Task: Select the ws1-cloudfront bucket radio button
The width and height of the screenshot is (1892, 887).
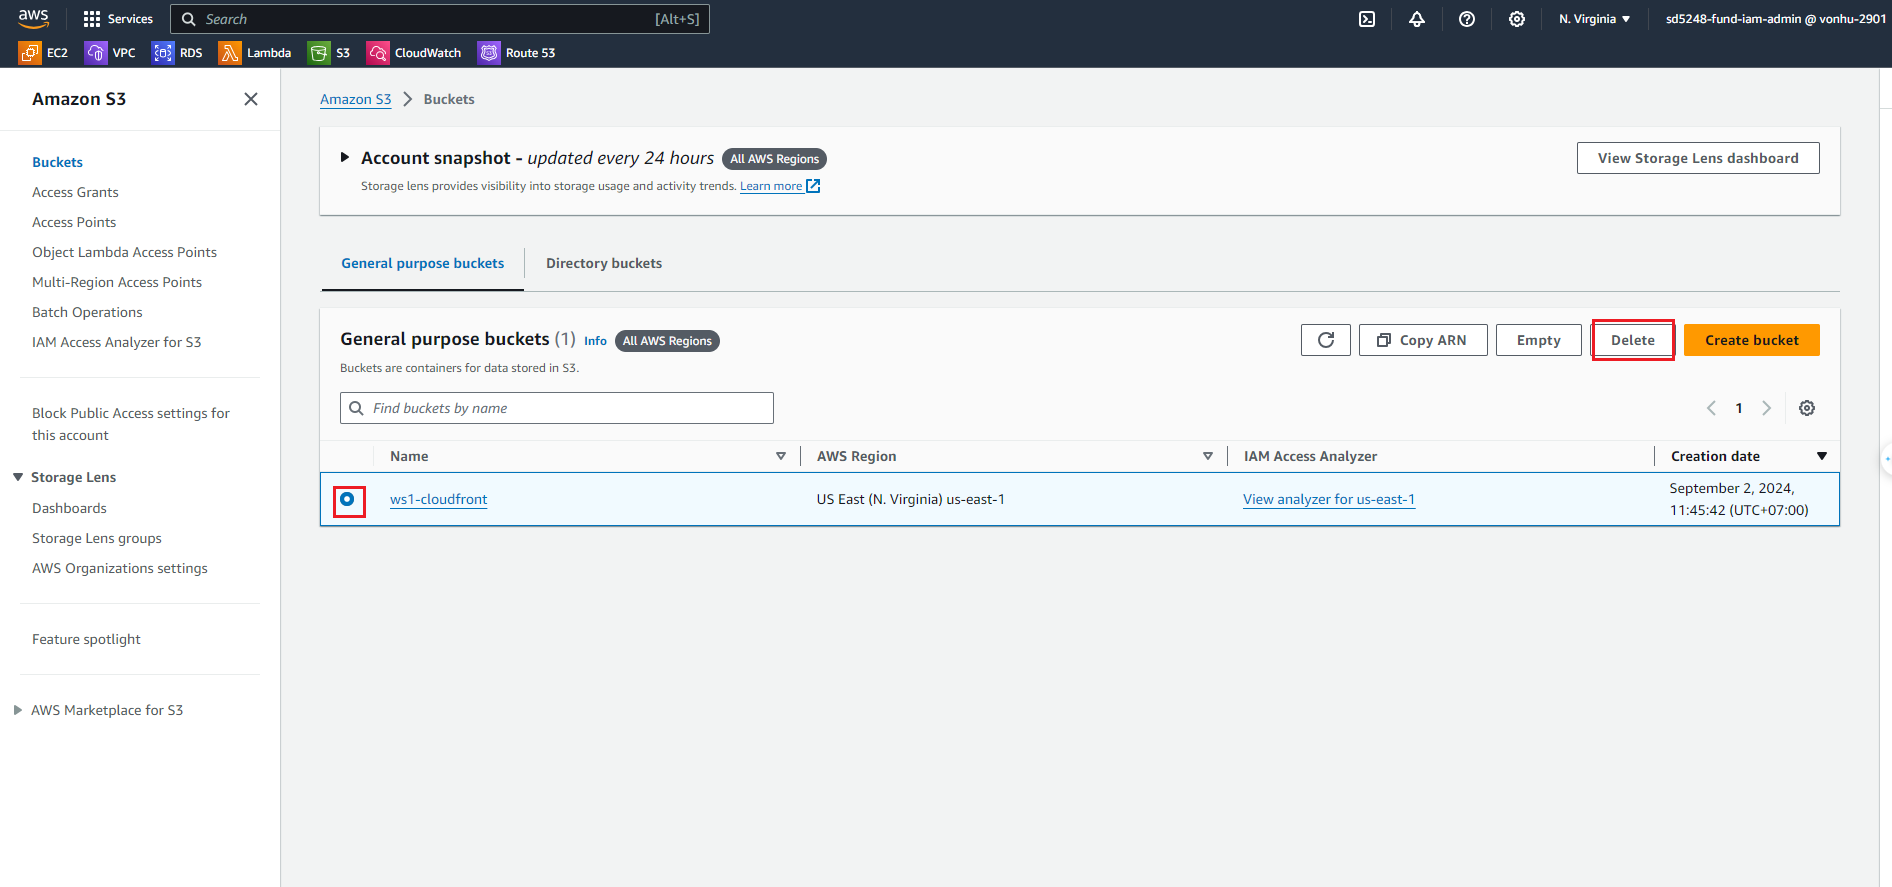Action: (347, 499)
